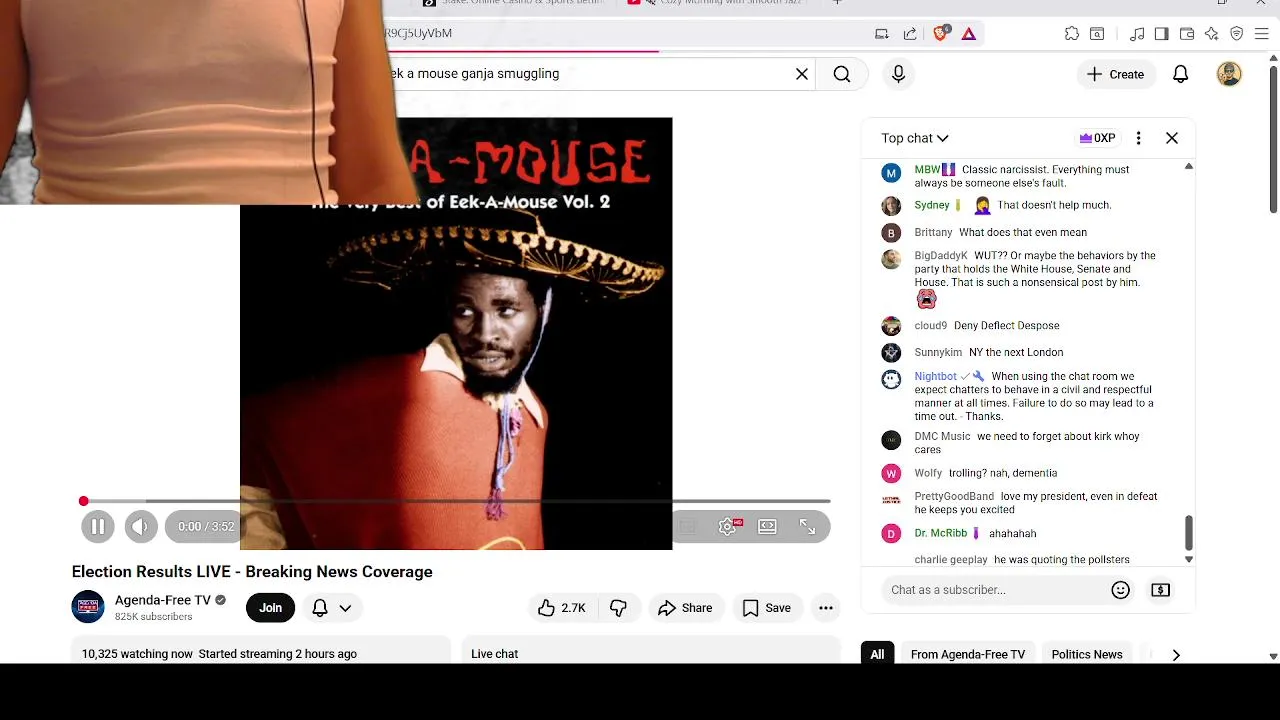This screenshot has width=1280, height=720.
Task: Toggle the browser sidebar panel icon
Action: point(1161,33)
